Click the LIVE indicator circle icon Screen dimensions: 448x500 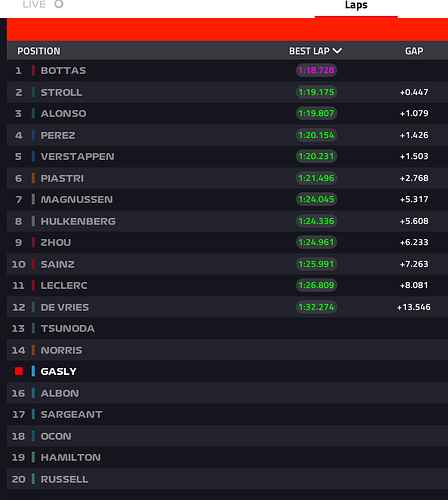tap(59, 4)
